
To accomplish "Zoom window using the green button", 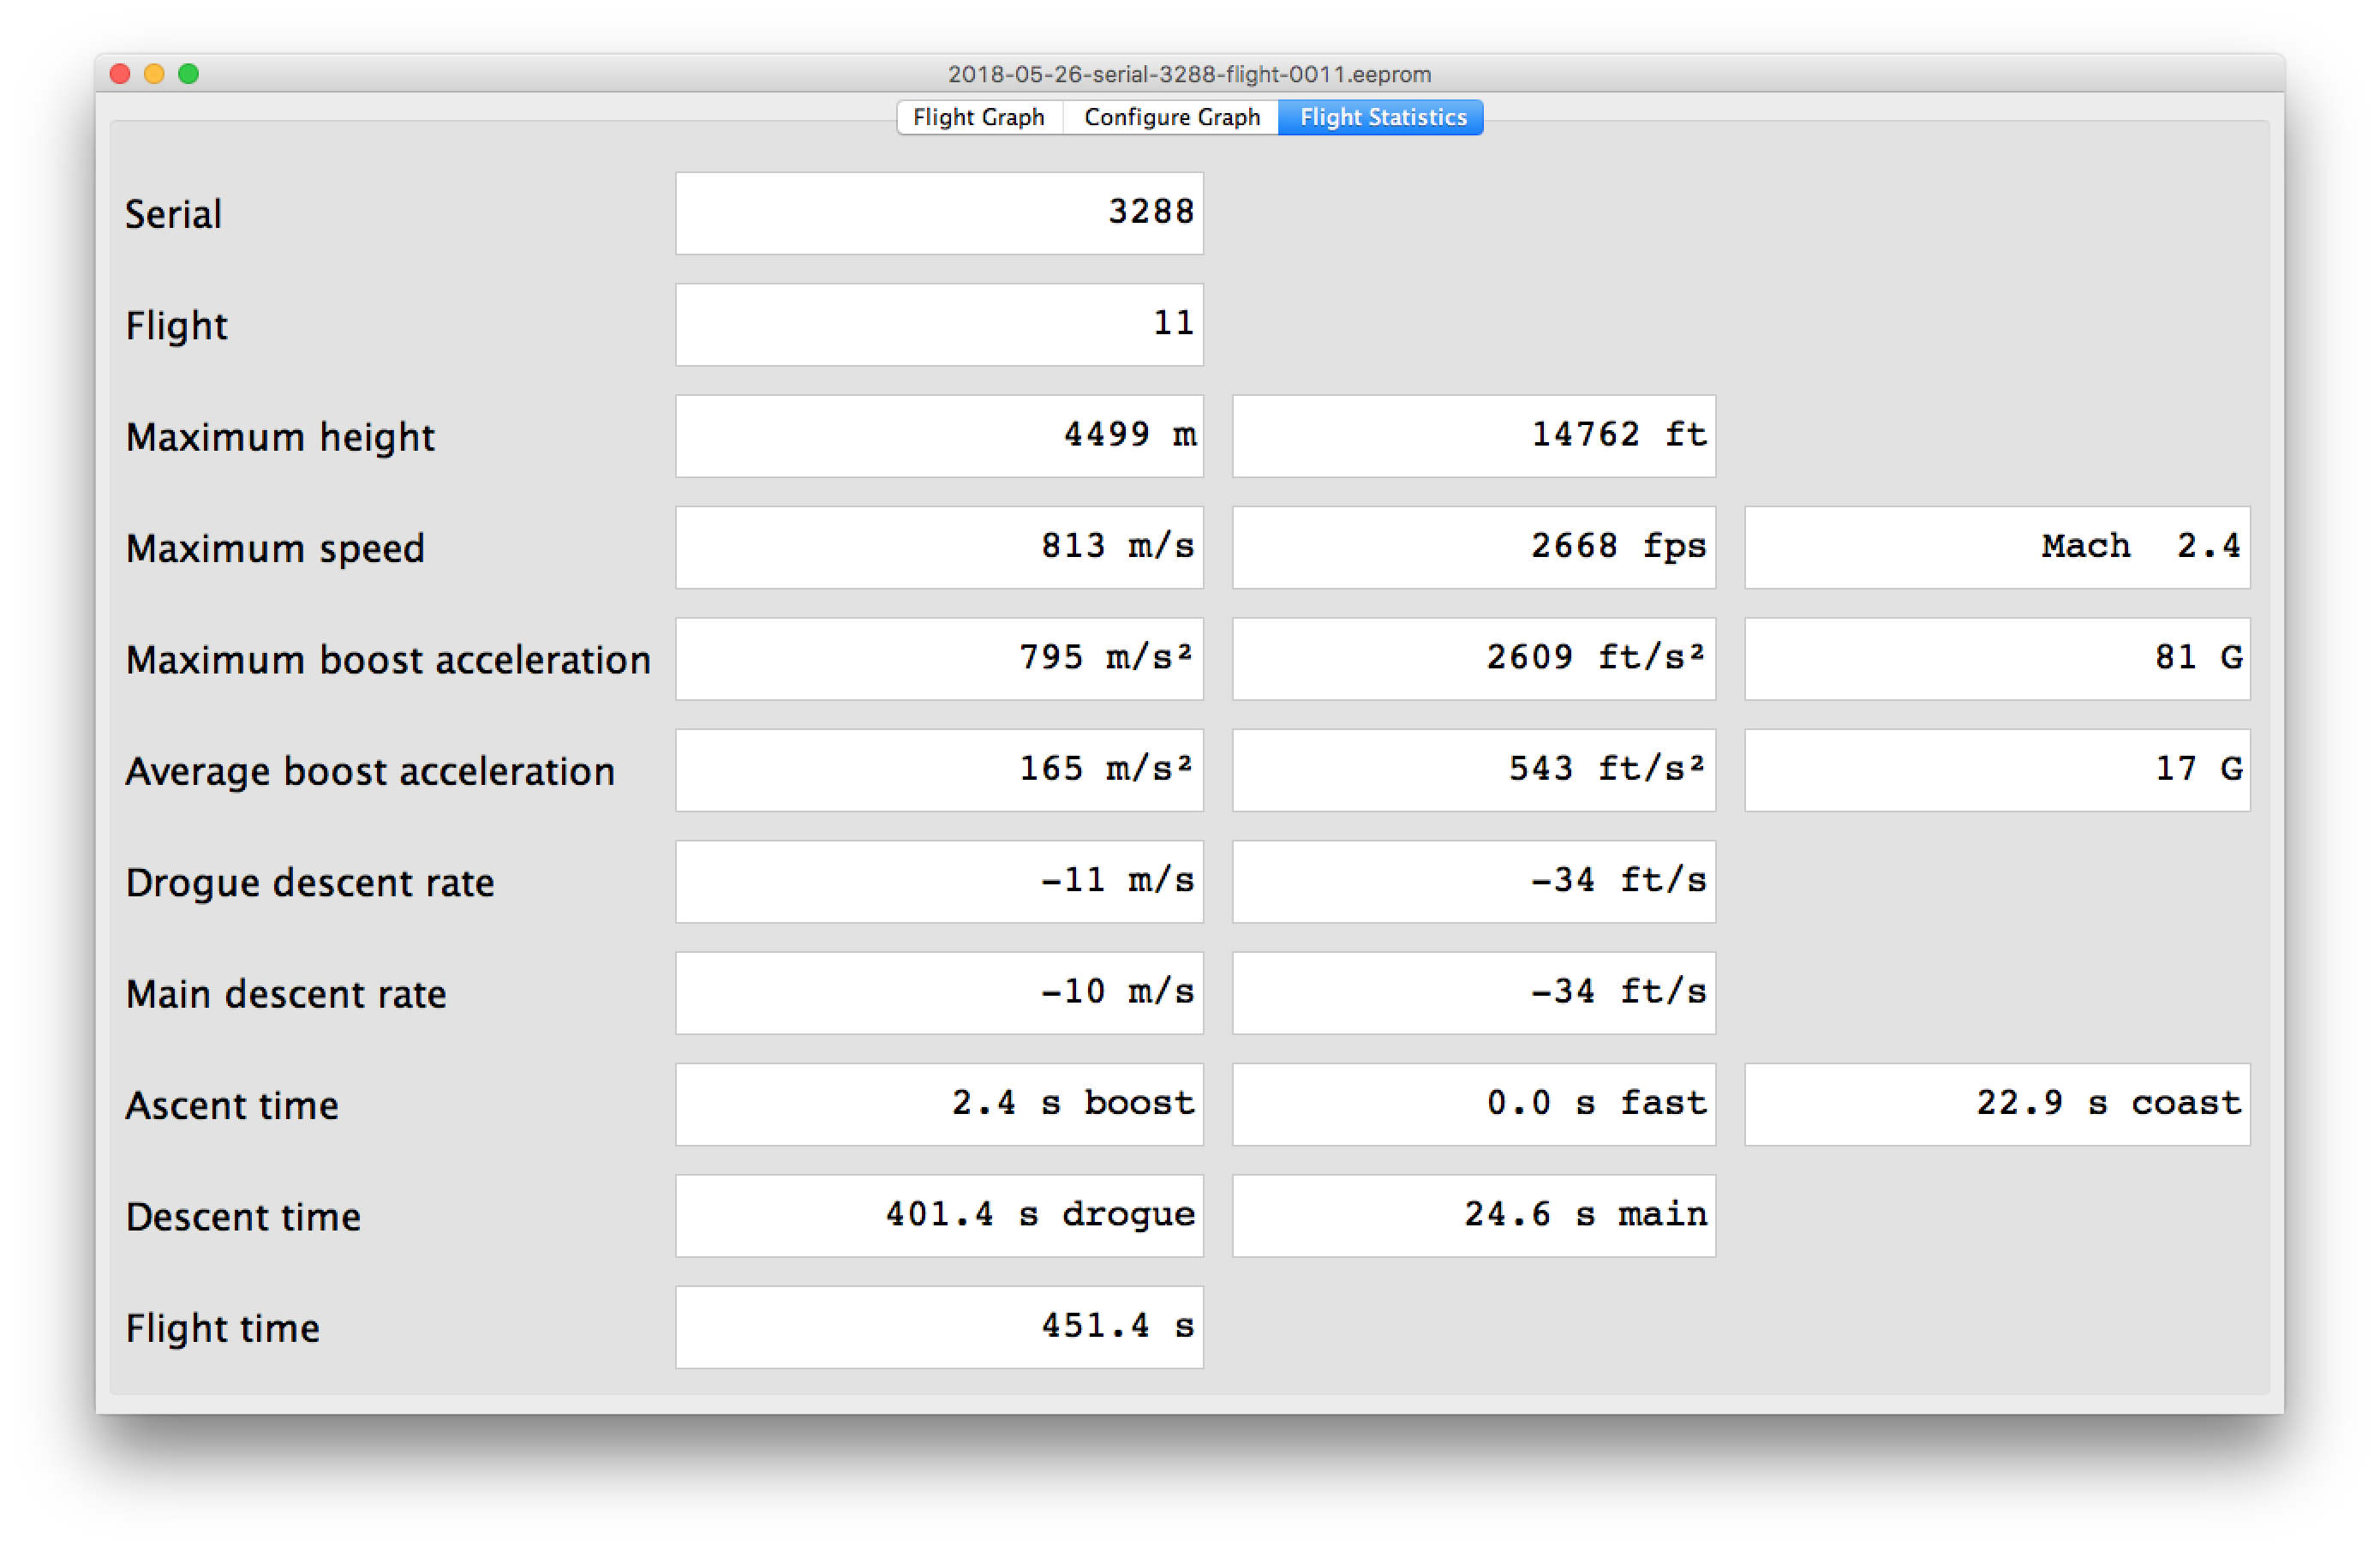I will tap(188, 74).
